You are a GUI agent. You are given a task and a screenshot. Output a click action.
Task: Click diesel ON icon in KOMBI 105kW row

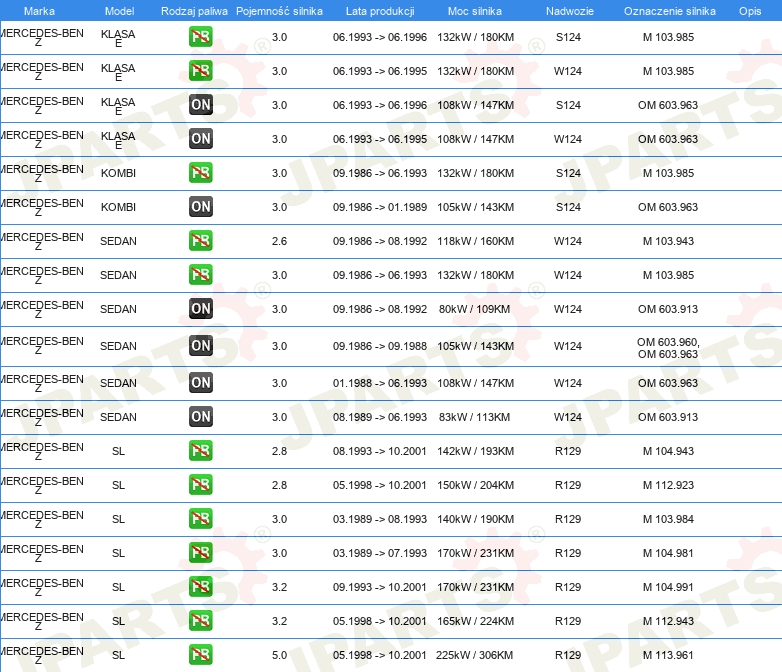coord(200,207)
